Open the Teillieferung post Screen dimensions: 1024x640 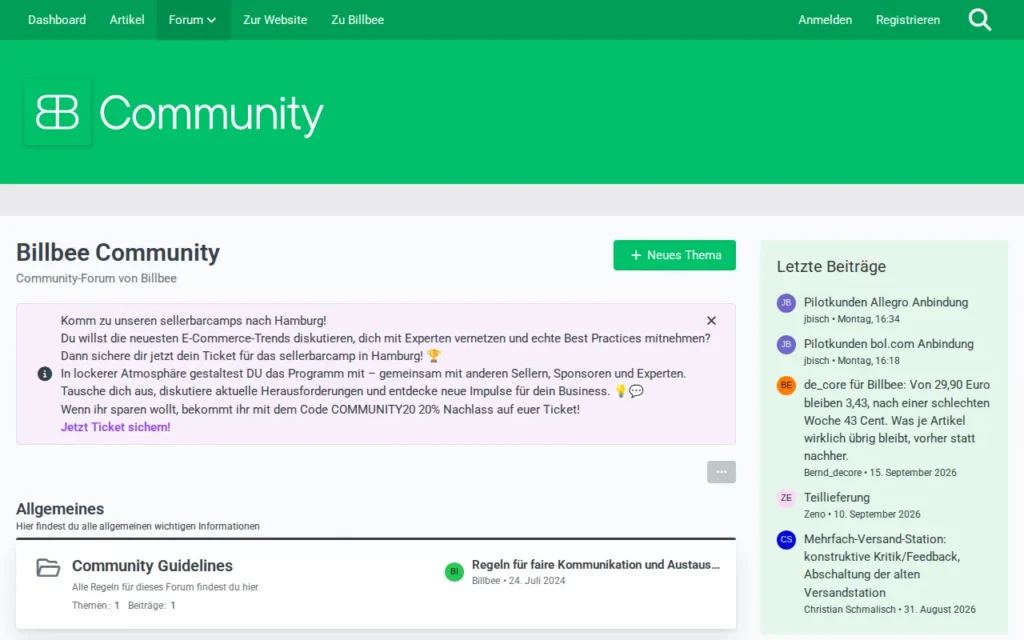tap(837, 498)
